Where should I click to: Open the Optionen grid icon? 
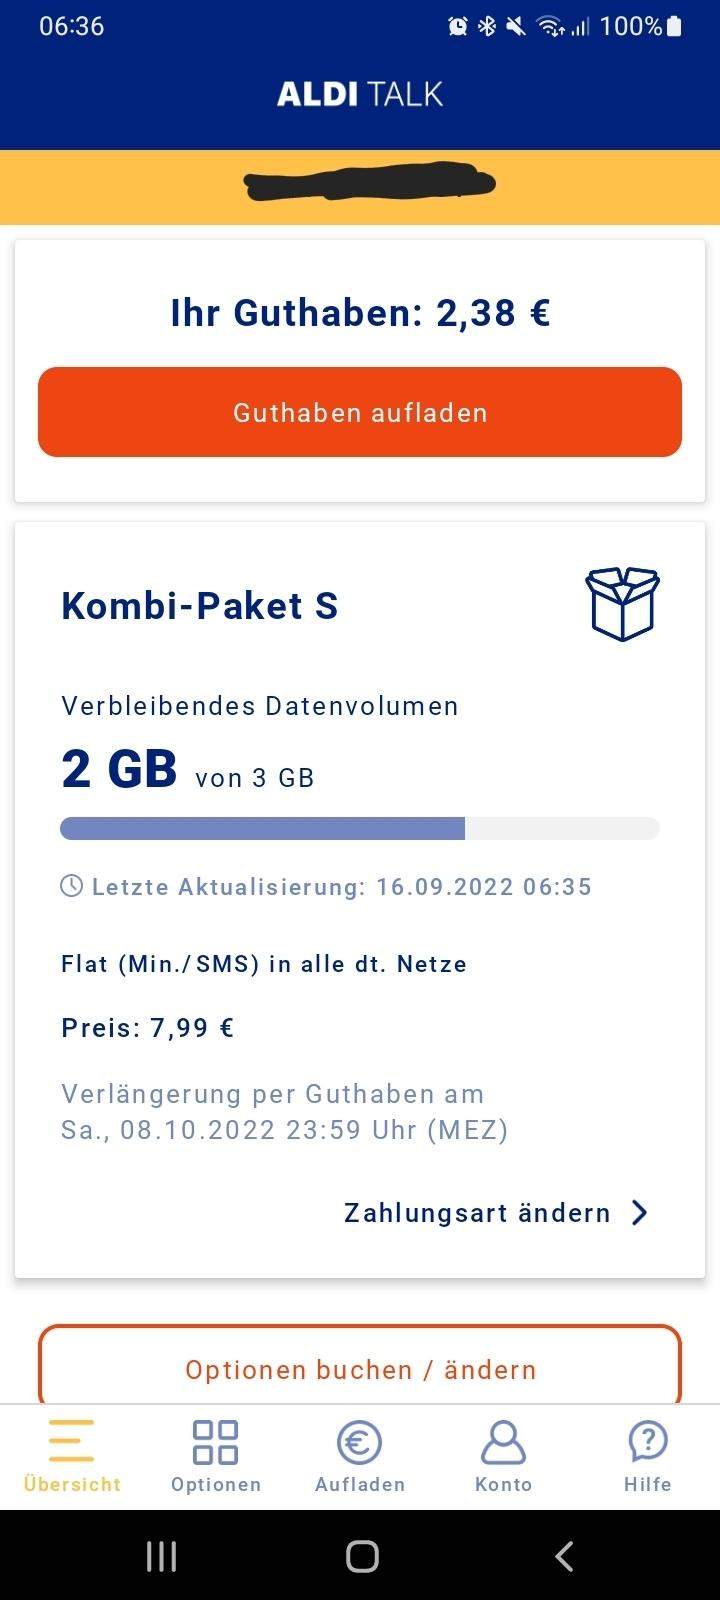click(215, 1441)
